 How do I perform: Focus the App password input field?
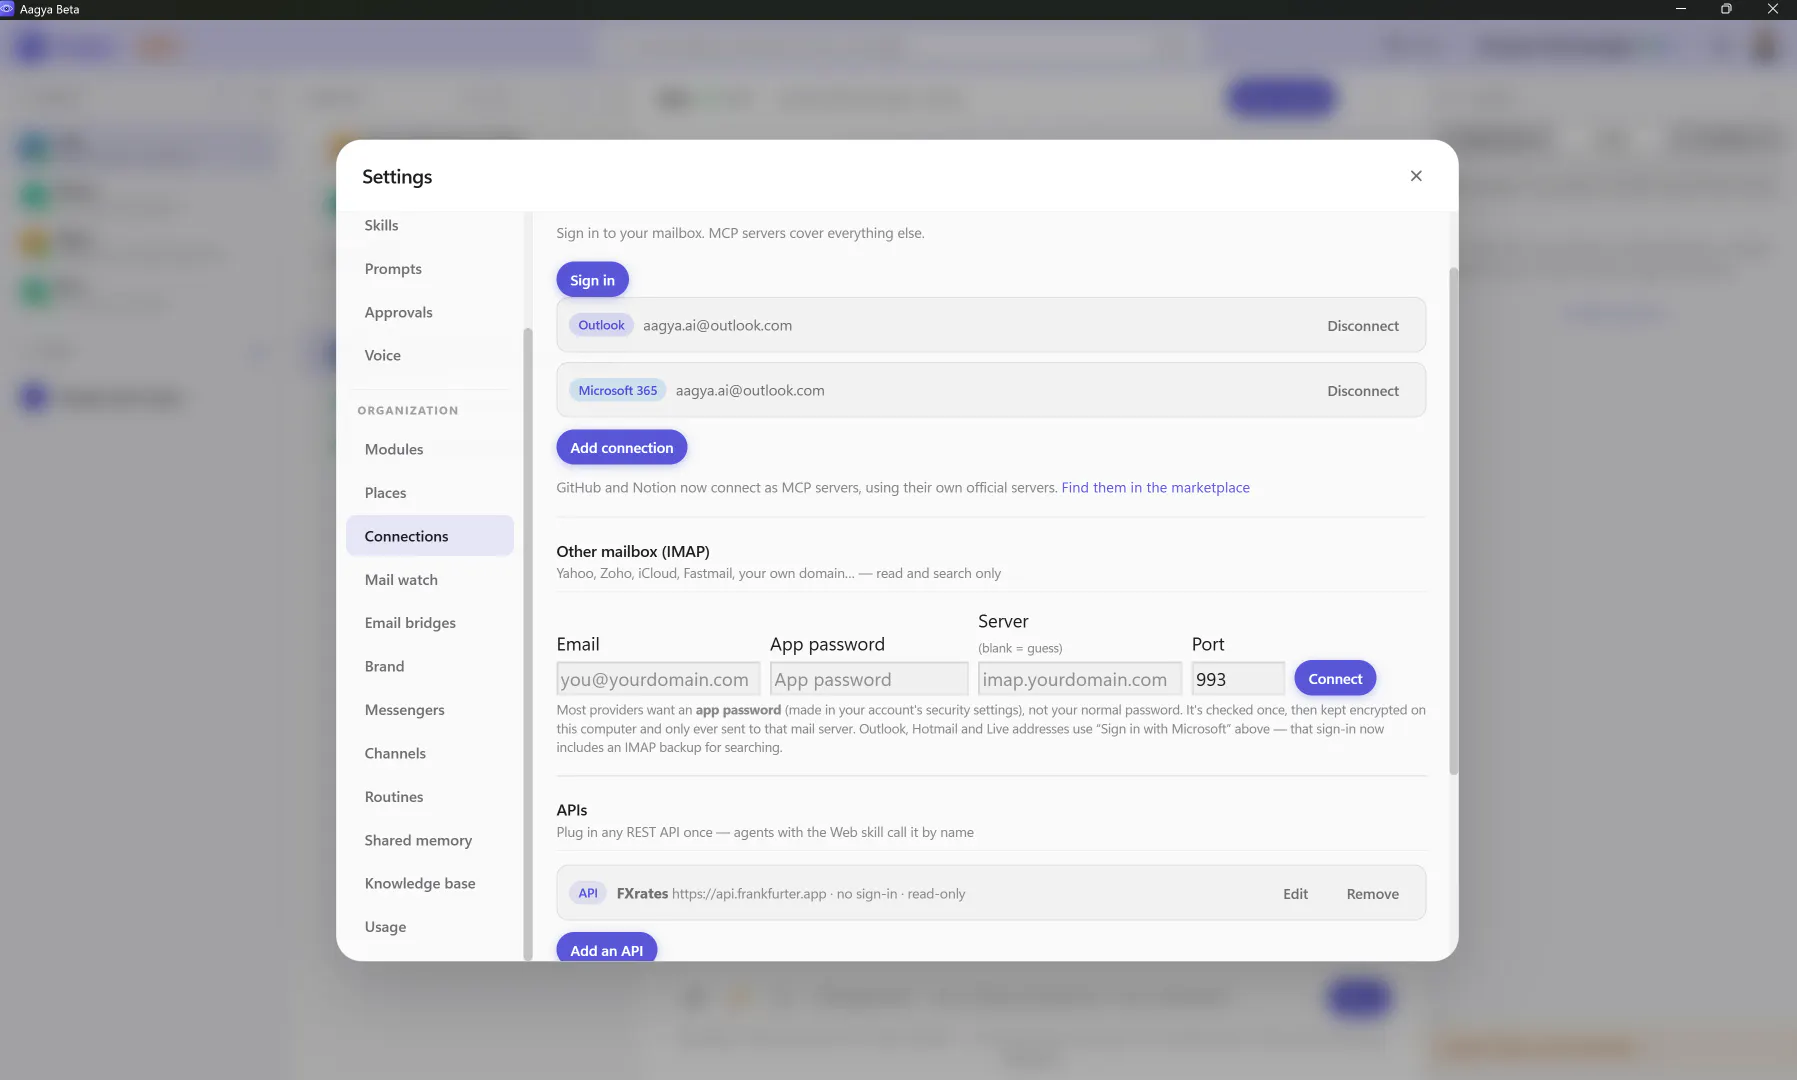[869, 679]
